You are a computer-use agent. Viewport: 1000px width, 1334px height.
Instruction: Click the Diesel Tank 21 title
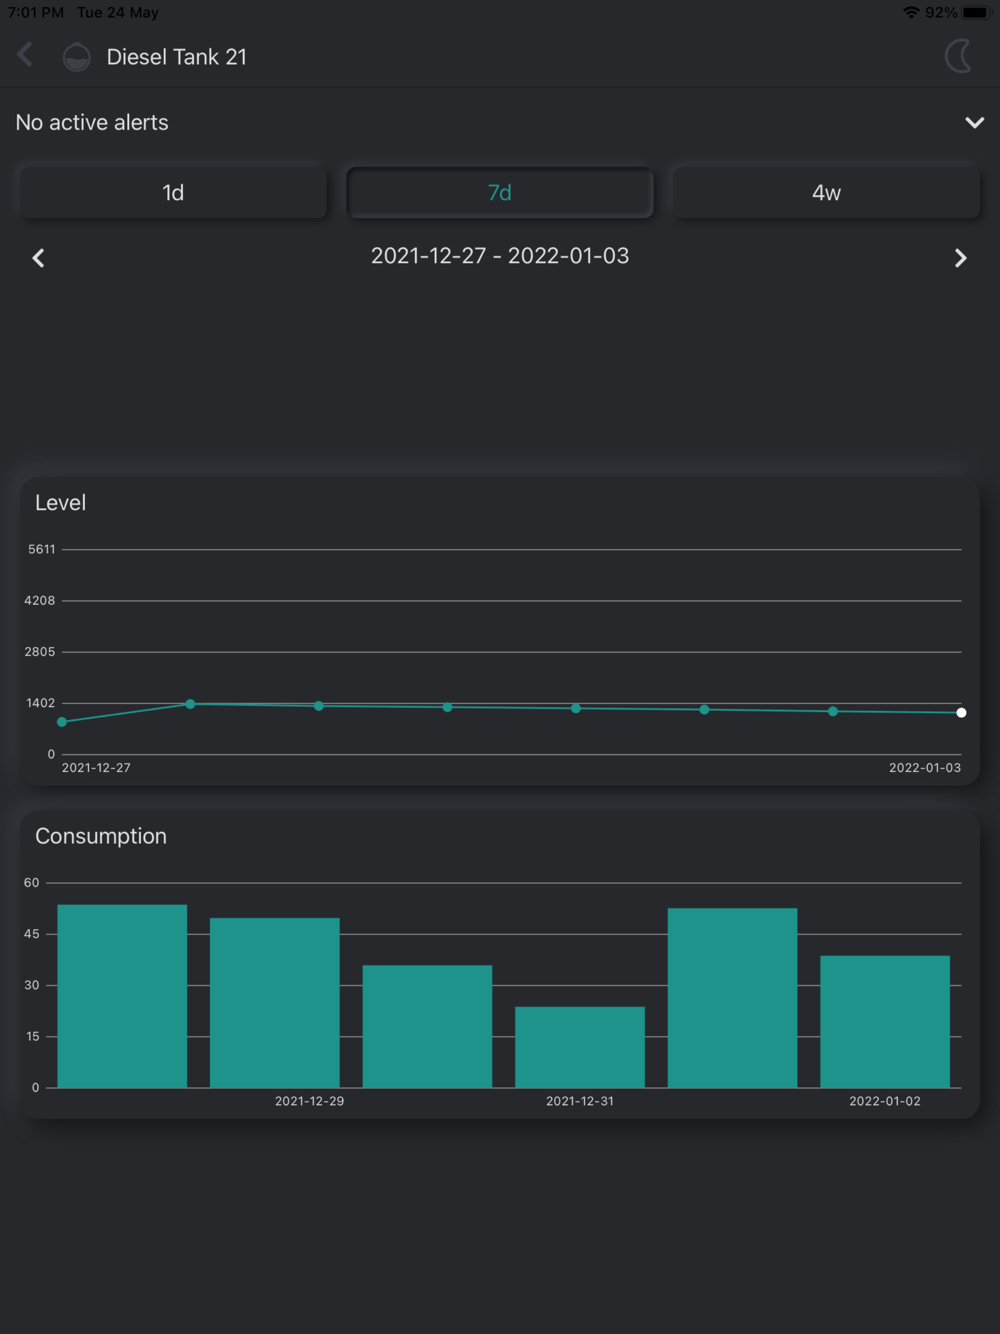177,57
